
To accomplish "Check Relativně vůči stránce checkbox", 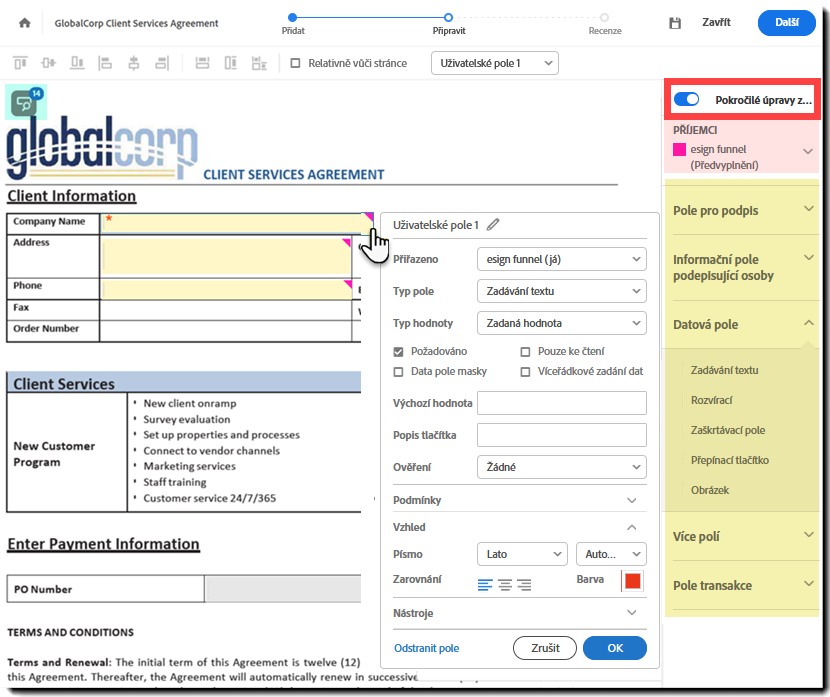I will pos(295,63).
